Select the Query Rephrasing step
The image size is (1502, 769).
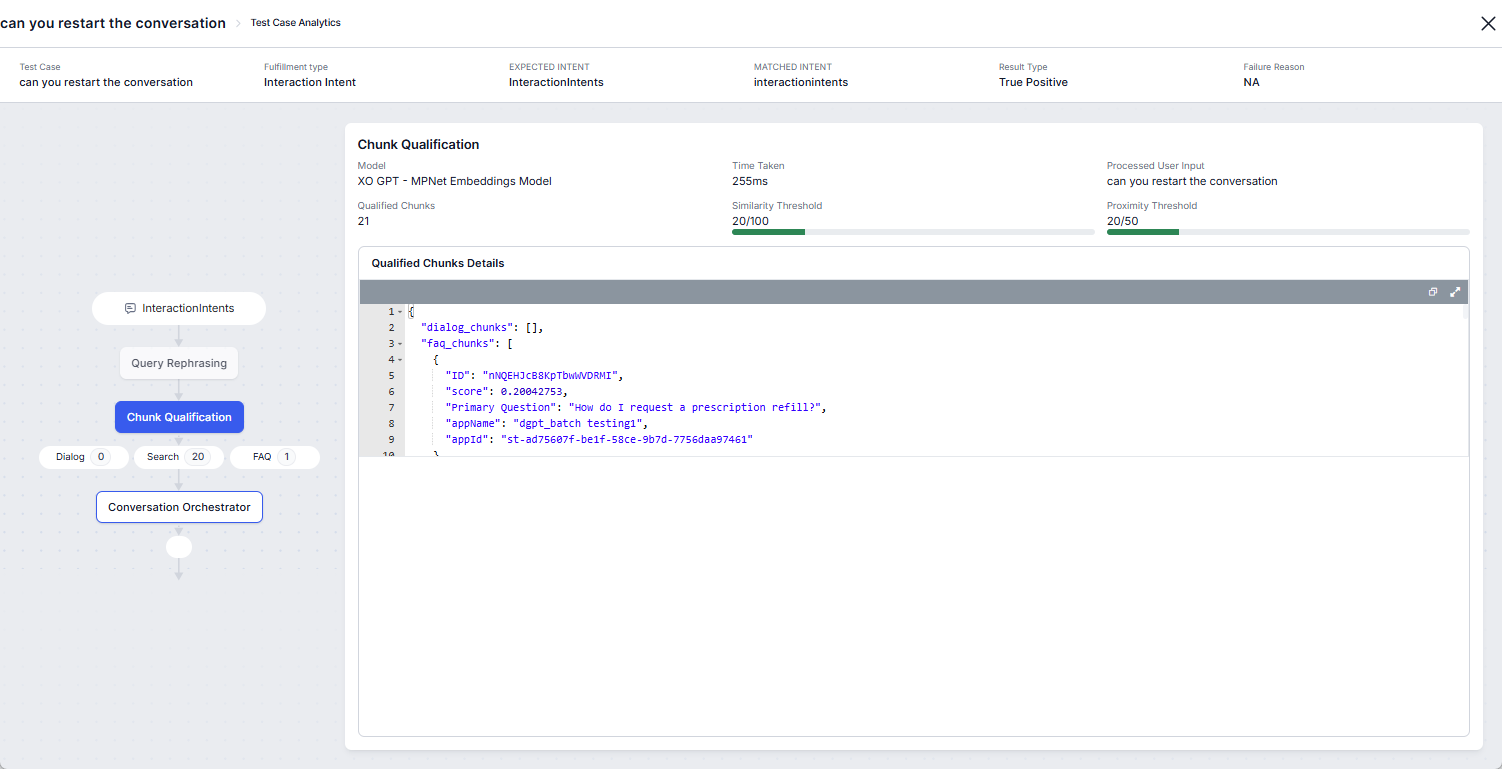pyautogui.click(x=179, y=363)
